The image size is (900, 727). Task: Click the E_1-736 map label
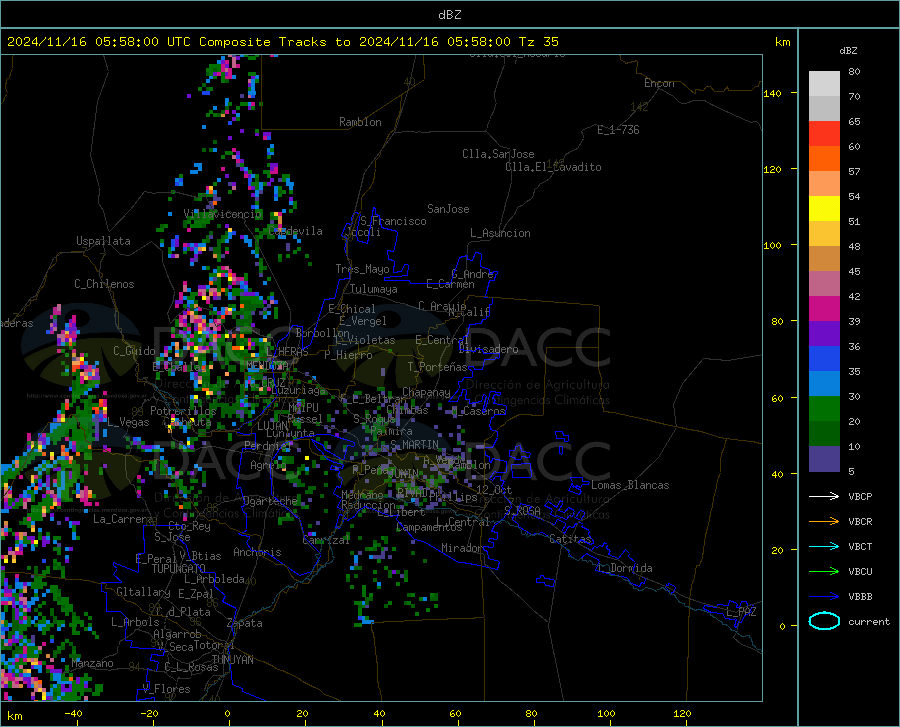point(618,130)
